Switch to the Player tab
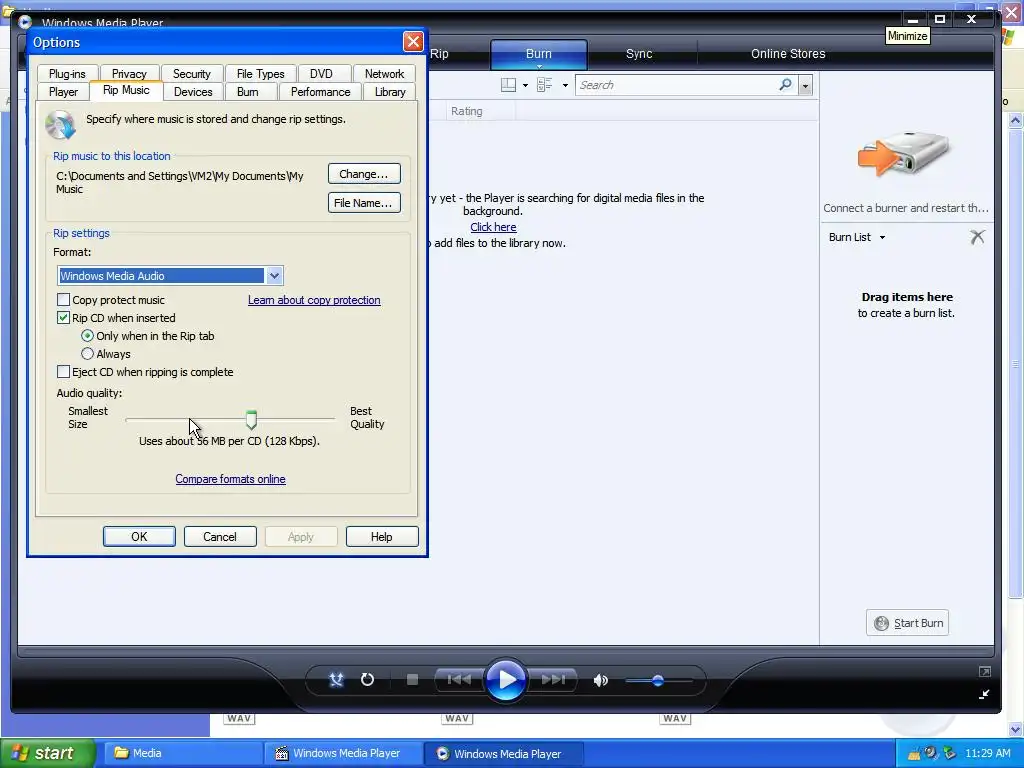This screenshot has width=1024, height=768. click(63, 92)
